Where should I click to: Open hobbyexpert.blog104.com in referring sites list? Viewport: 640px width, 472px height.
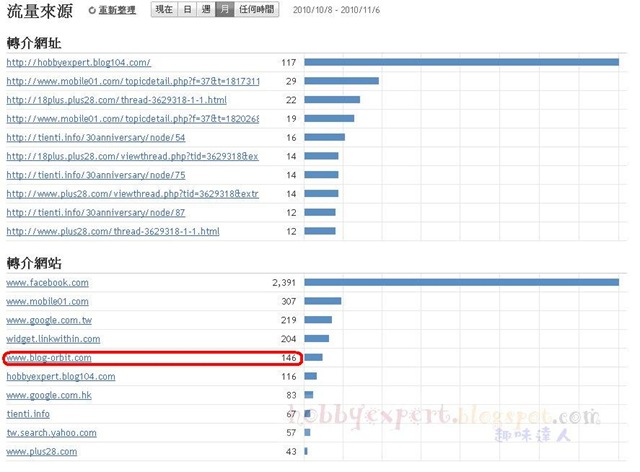61,376
